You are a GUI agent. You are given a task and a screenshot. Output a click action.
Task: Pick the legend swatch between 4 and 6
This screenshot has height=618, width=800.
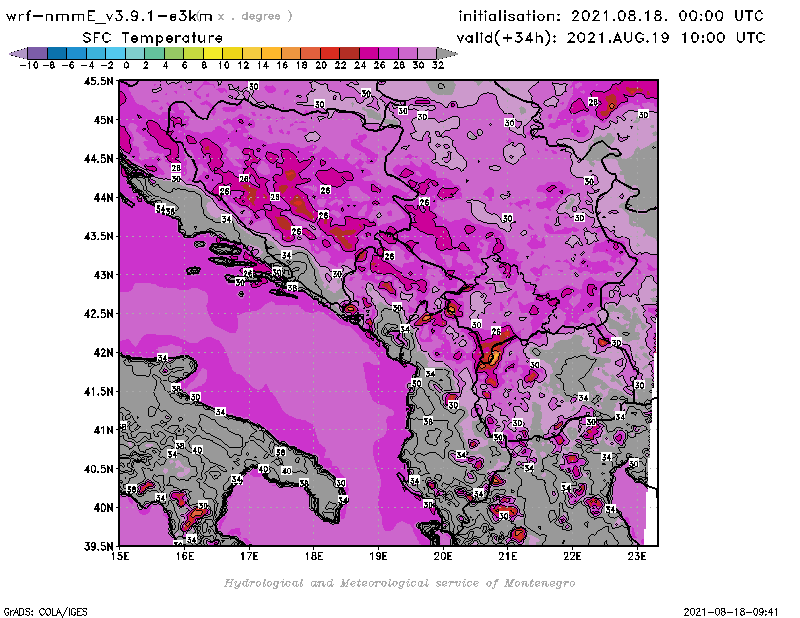[x=174, y=53]
